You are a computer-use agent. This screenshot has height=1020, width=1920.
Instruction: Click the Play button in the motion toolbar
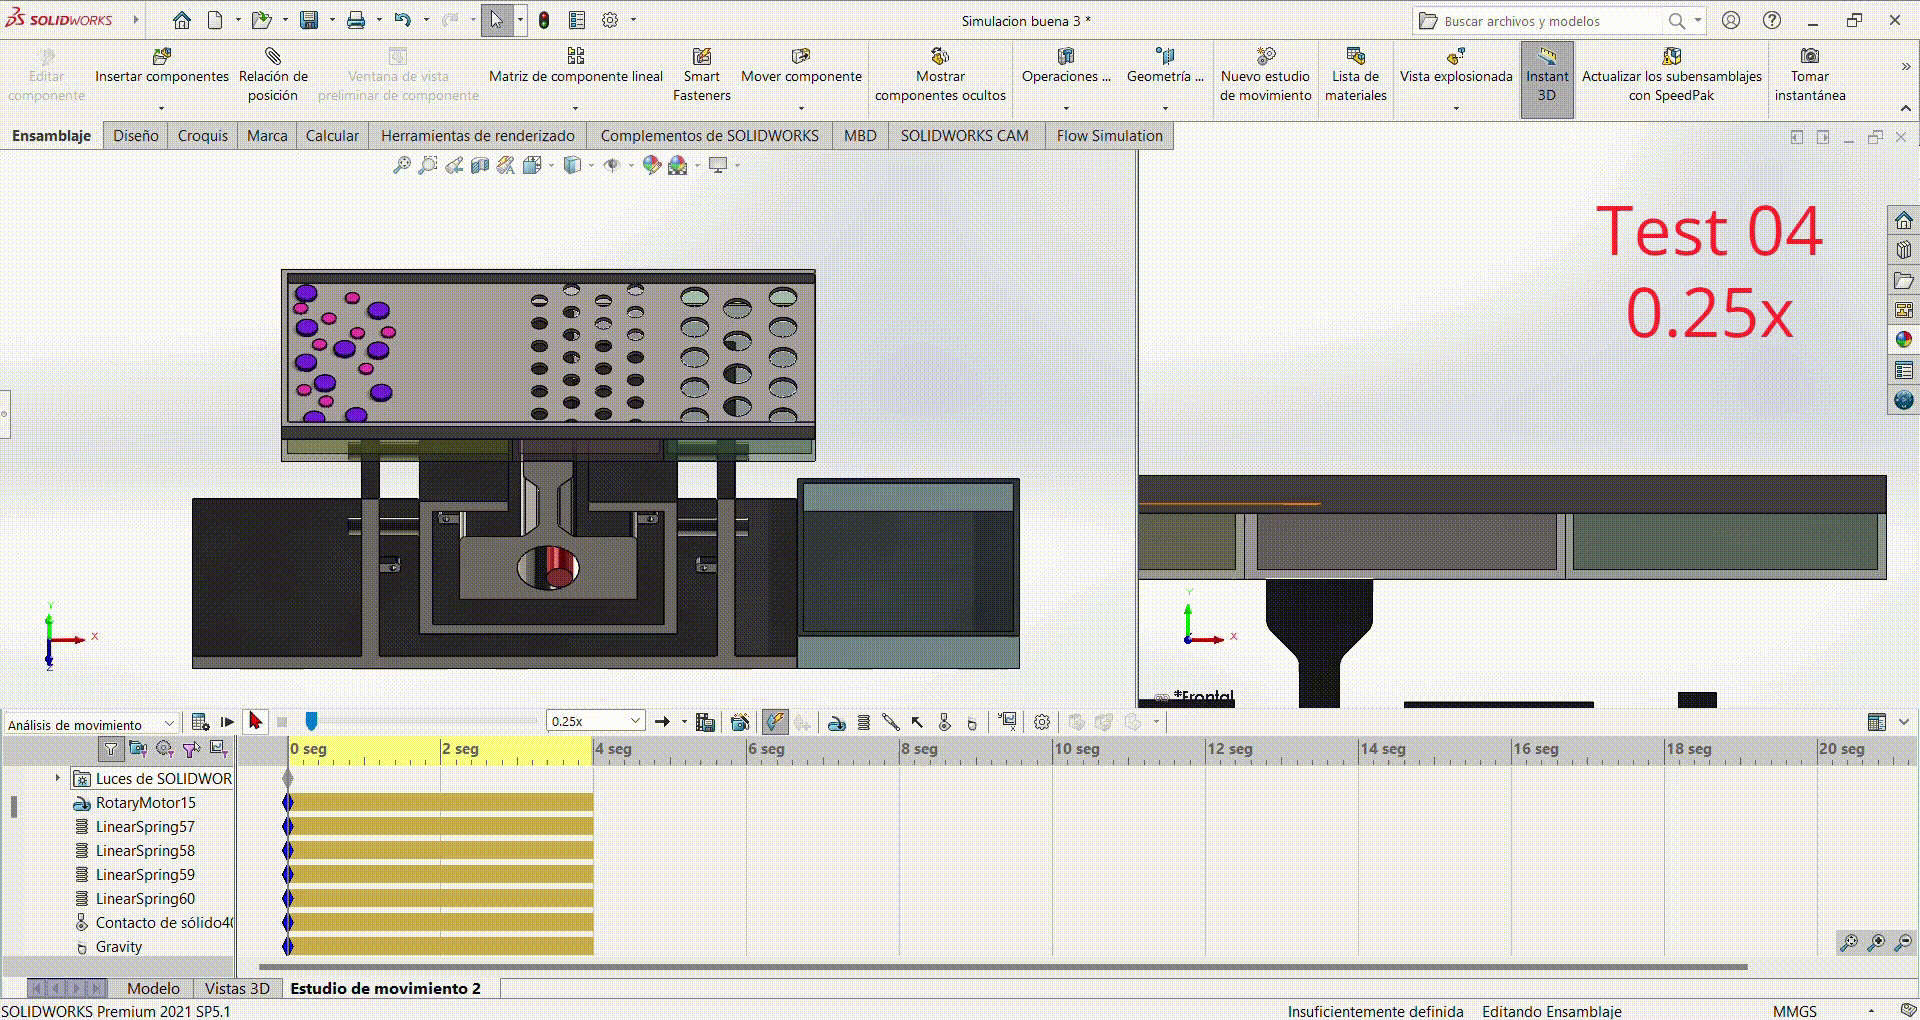(x=255, y=721)
